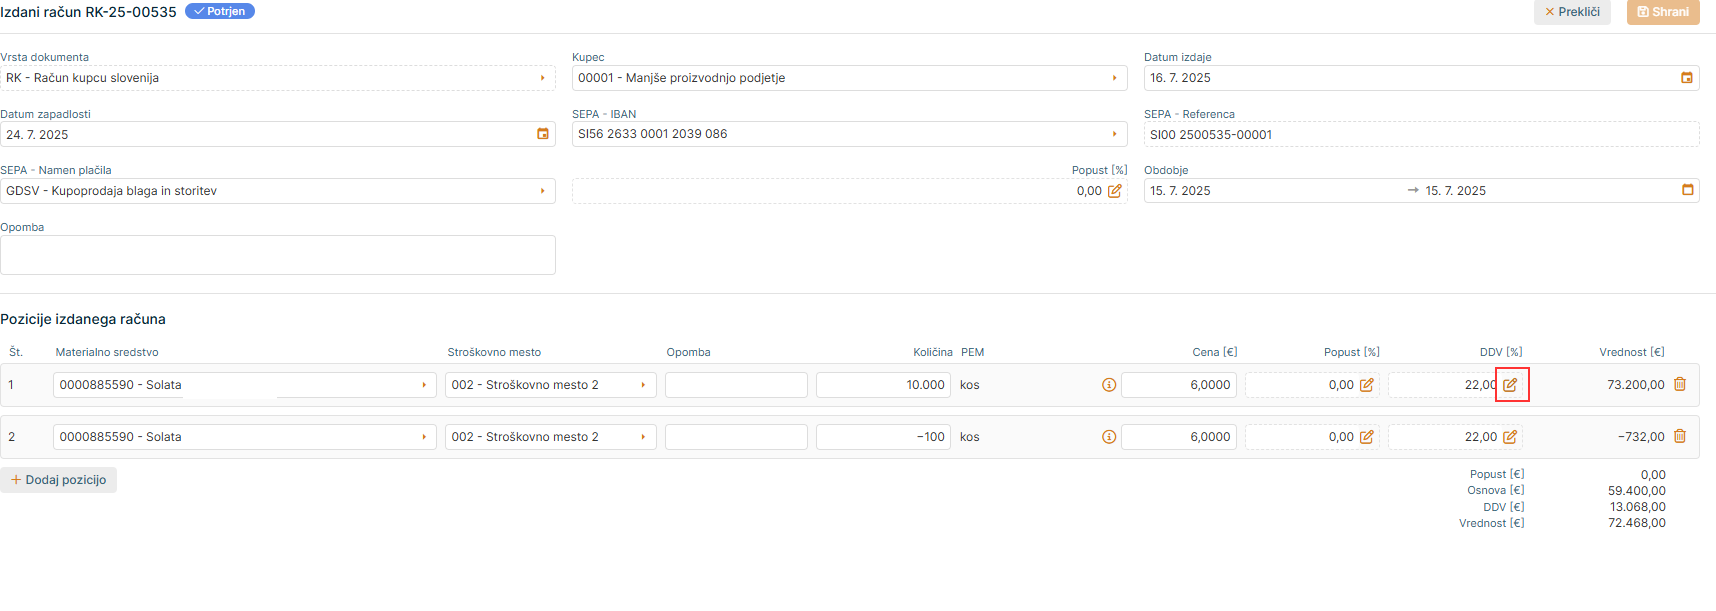Open Stroškovno mesto dropdown in row 1
The width and height of the screenshot is (1716, 611).
point(643,385)
